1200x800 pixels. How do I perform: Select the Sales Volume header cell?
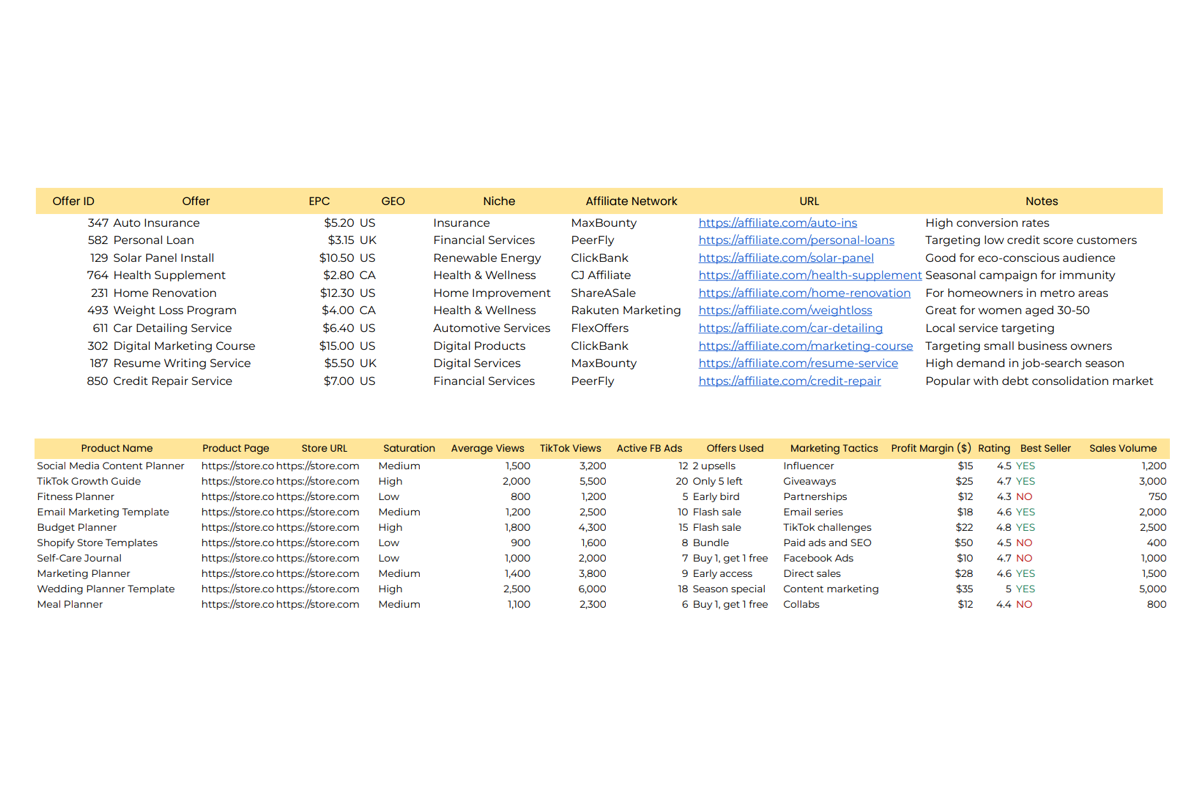coord(1122,449)
